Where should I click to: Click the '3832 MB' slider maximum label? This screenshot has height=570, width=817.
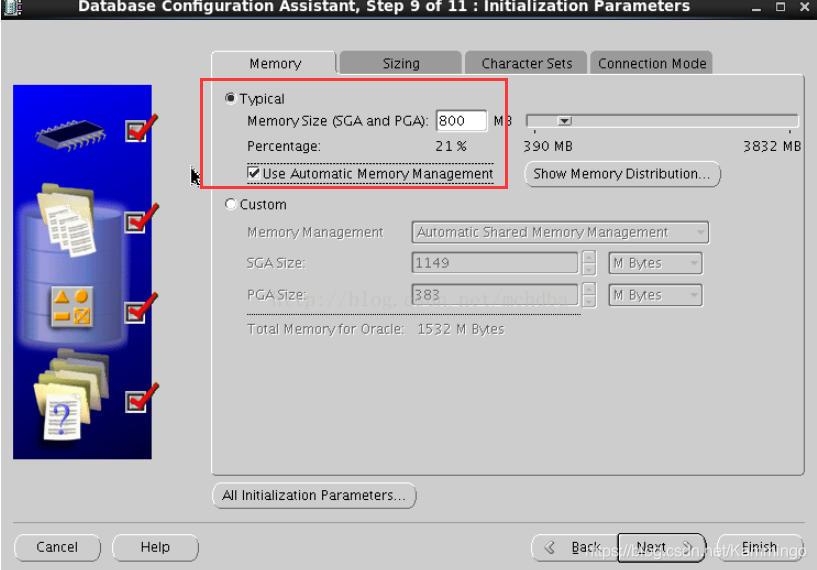772,146
